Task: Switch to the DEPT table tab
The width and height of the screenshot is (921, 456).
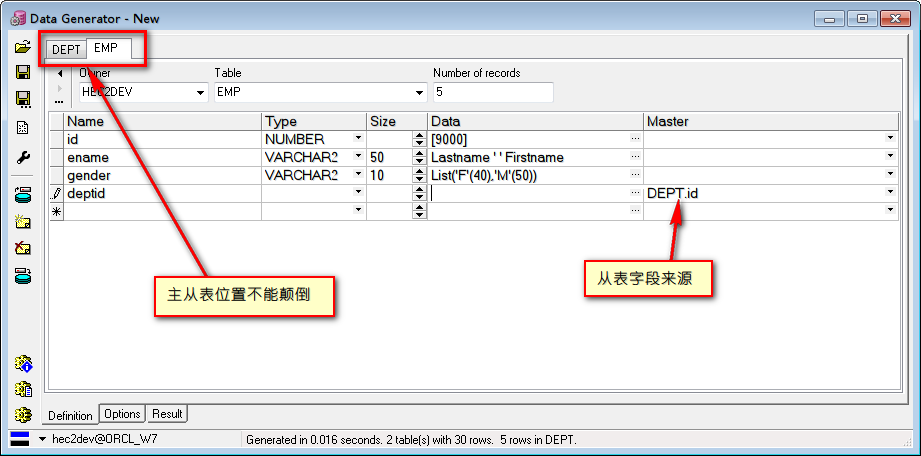Action: pyautogui.click(x=66, y=49)
